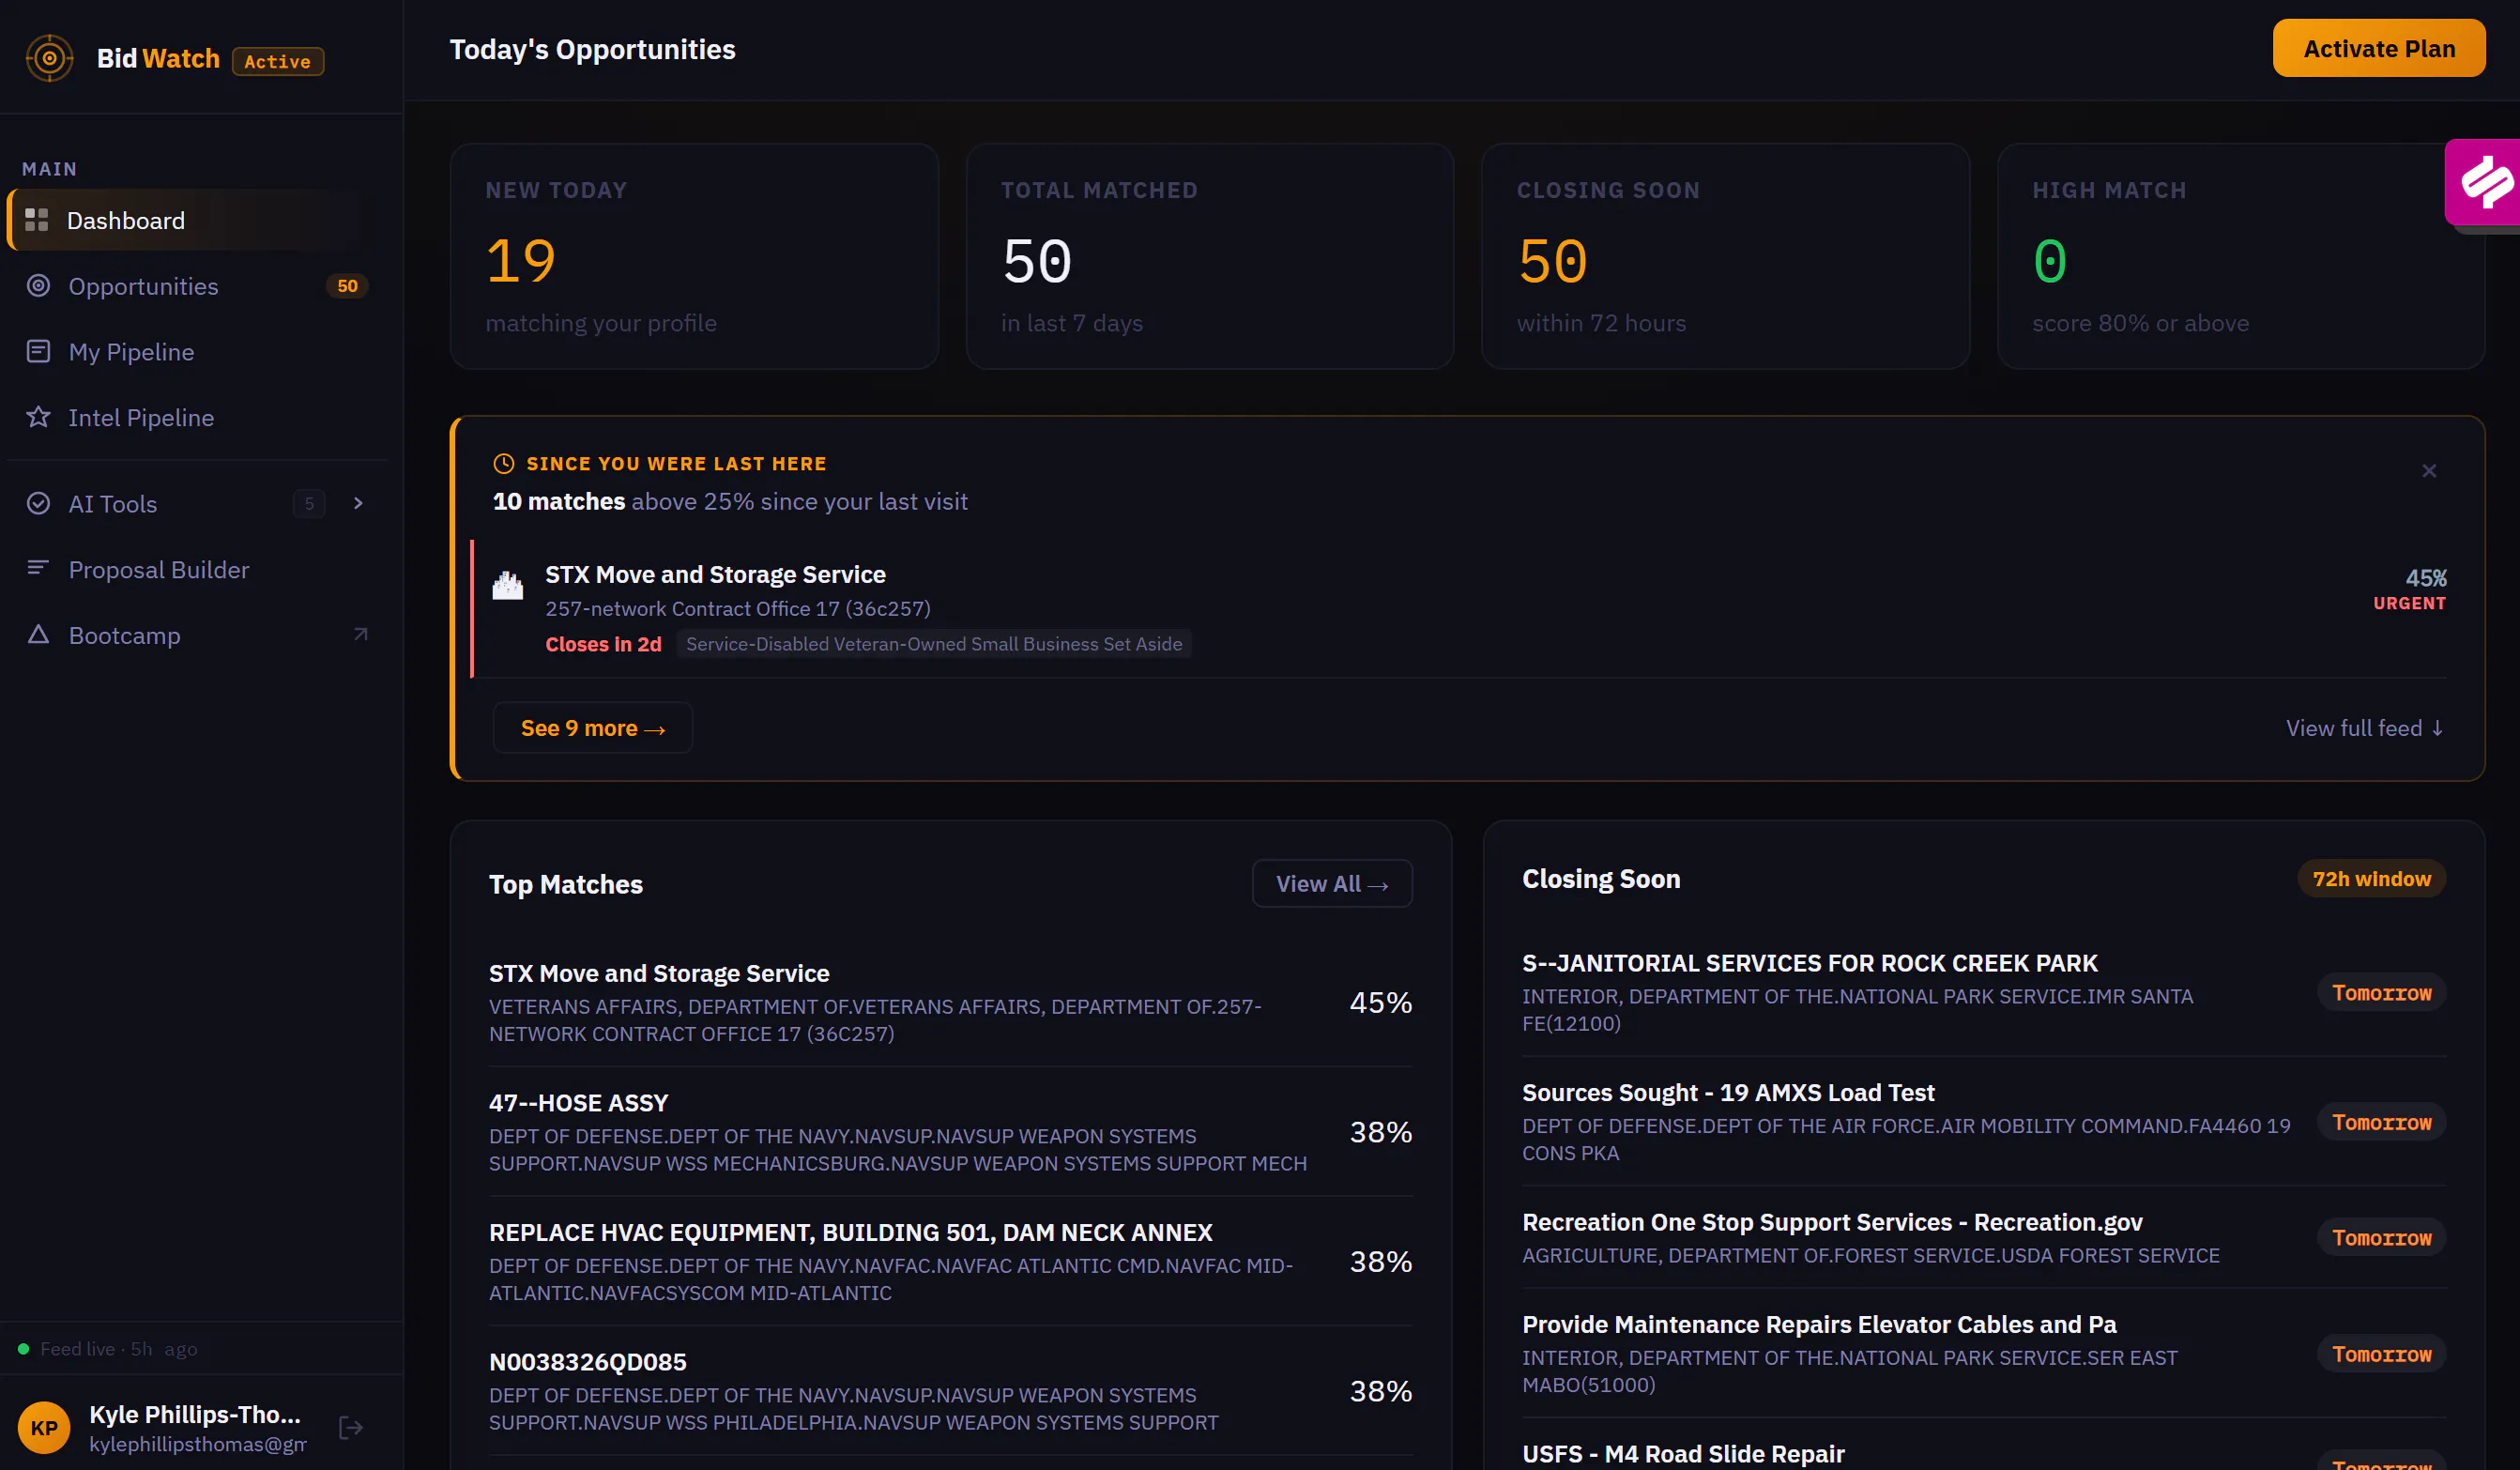Dismiss the Since You Were Last Here banner
The height and width of the screenshot is (1470, 2520).
tap(2429, 471)
